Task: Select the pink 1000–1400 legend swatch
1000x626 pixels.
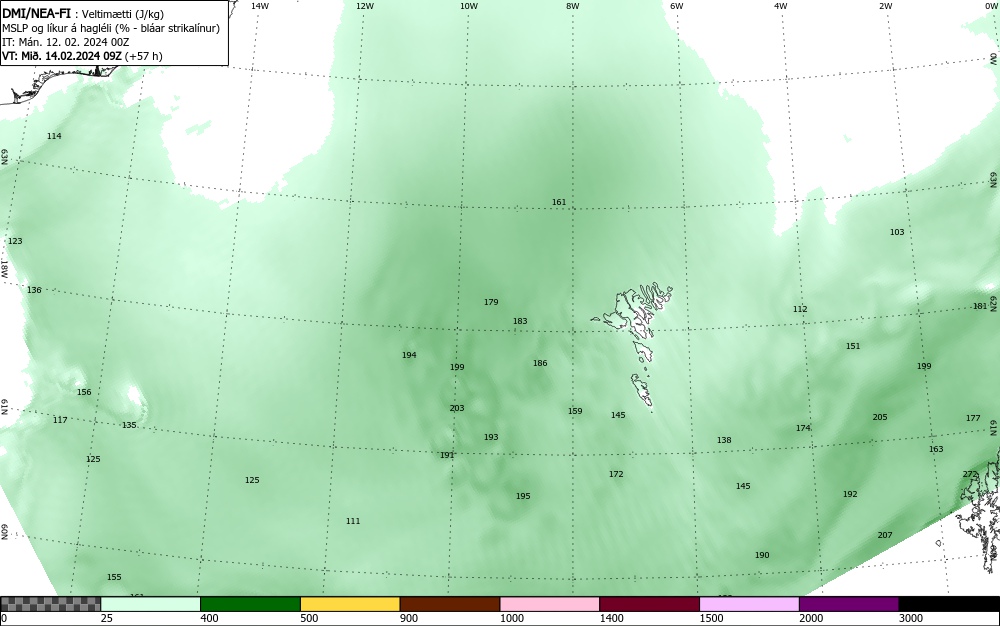Action: point(550,604)
